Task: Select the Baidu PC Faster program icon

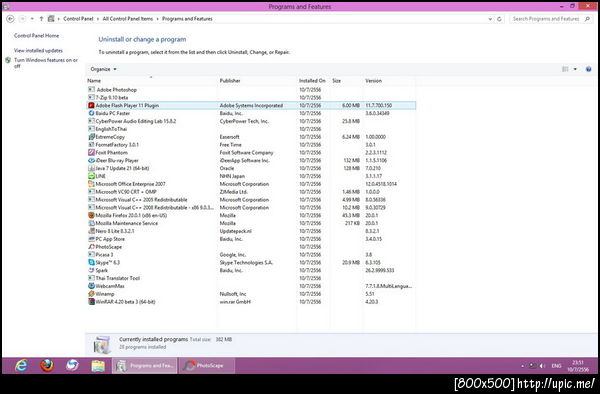Action: coord(91,113)
